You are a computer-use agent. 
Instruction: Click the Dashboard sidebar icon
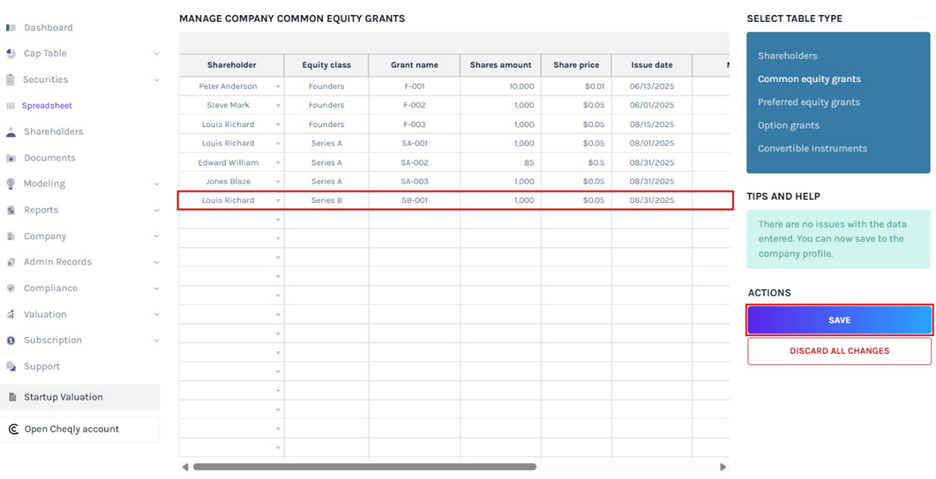point(11,27)
